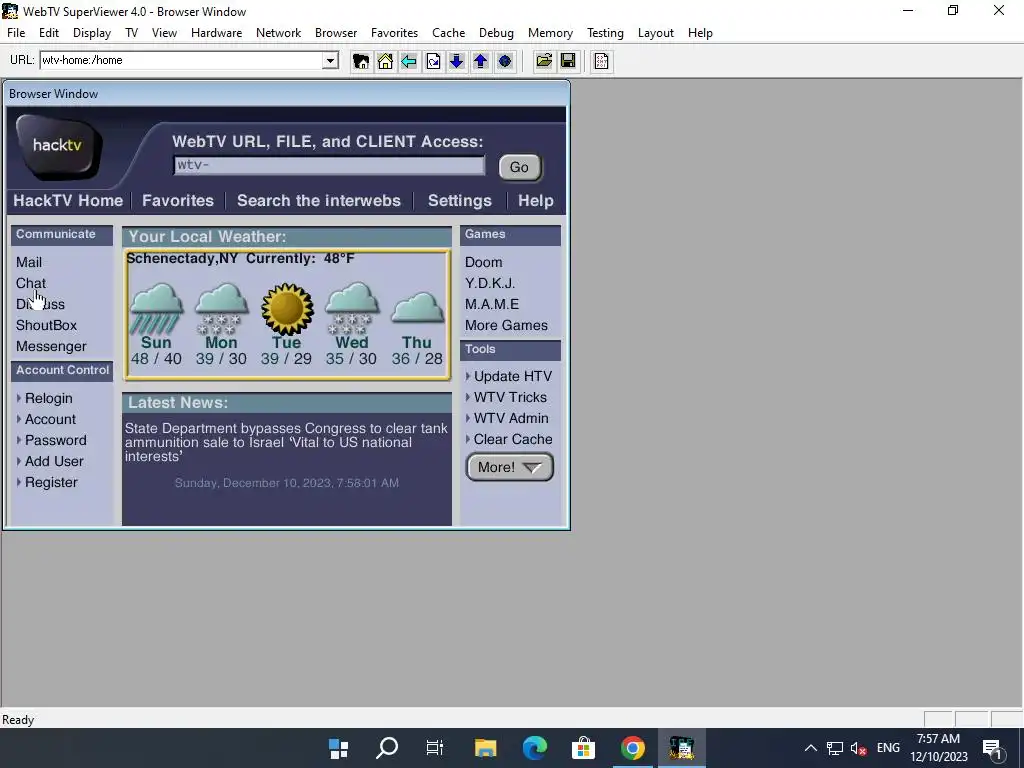This screenshot has height=768, width=1024.
Task: Open the File menu
Action: 16,33
